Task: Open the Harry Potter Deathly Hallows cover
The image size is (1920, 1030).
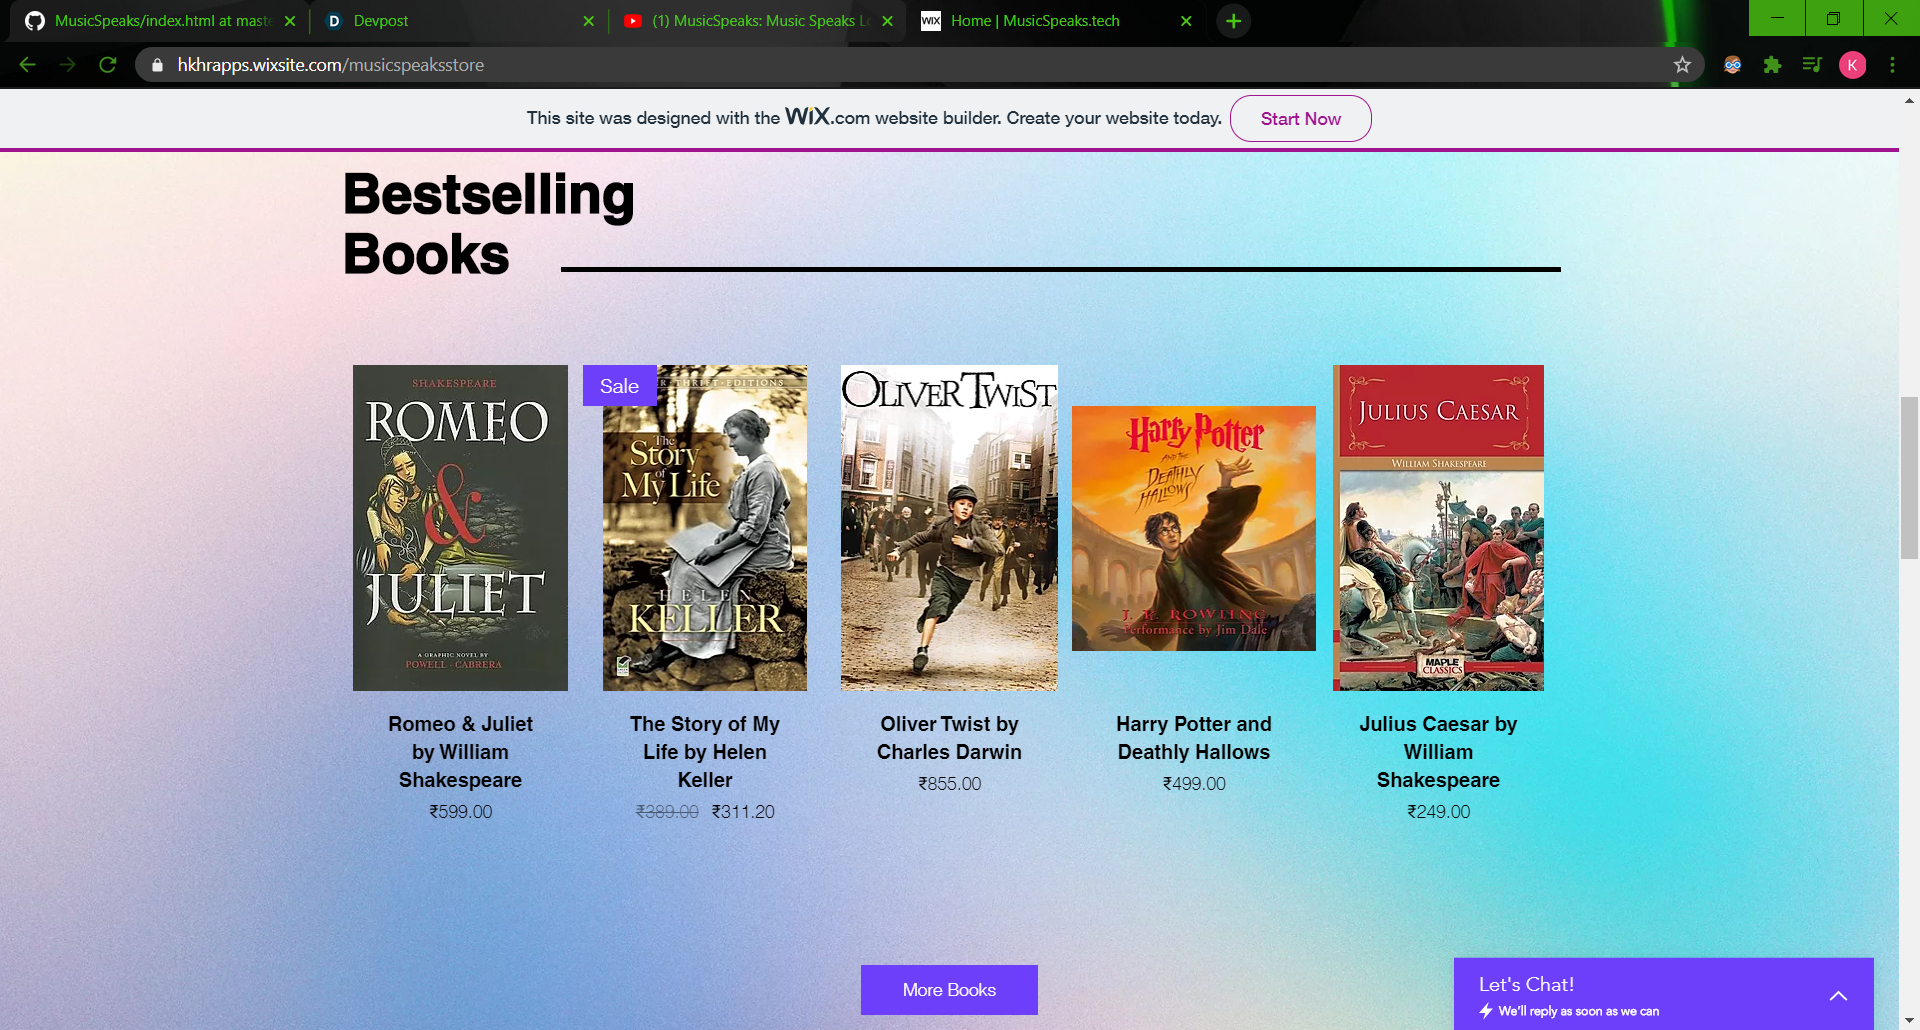Action: coord(1194,528)
